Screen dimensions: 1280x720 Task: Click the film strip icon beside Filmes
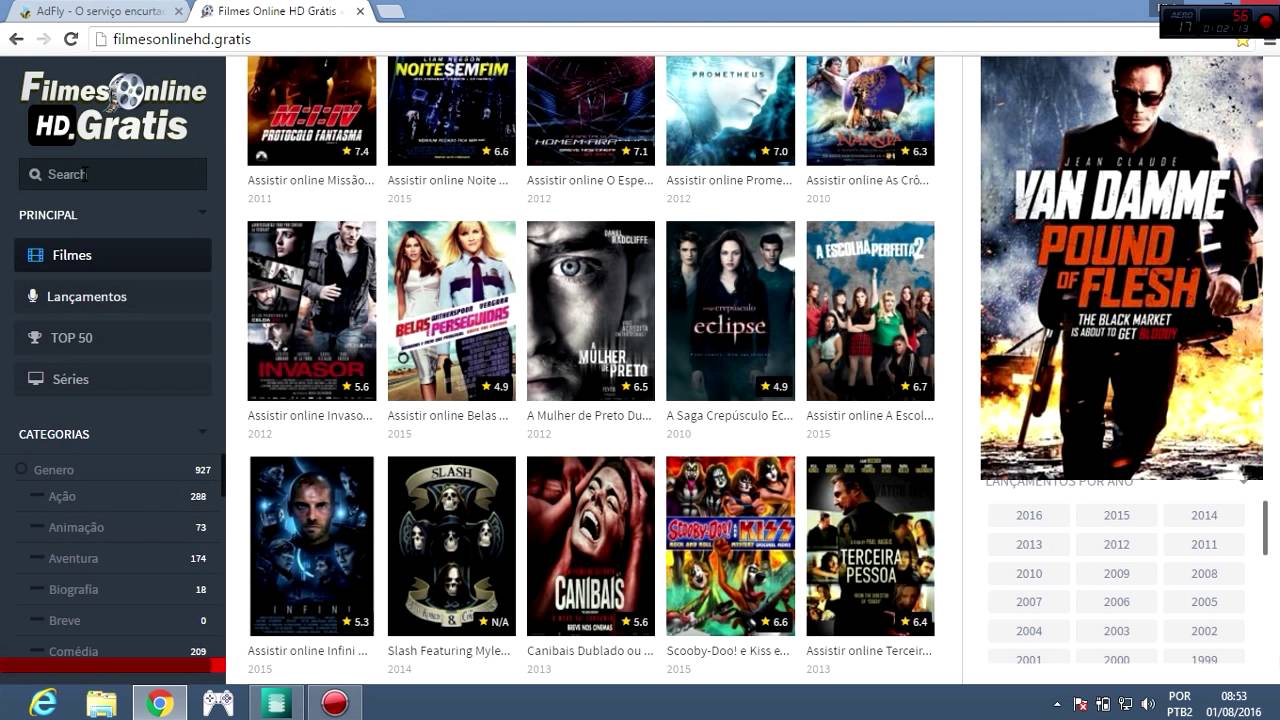tap(36, 255)
